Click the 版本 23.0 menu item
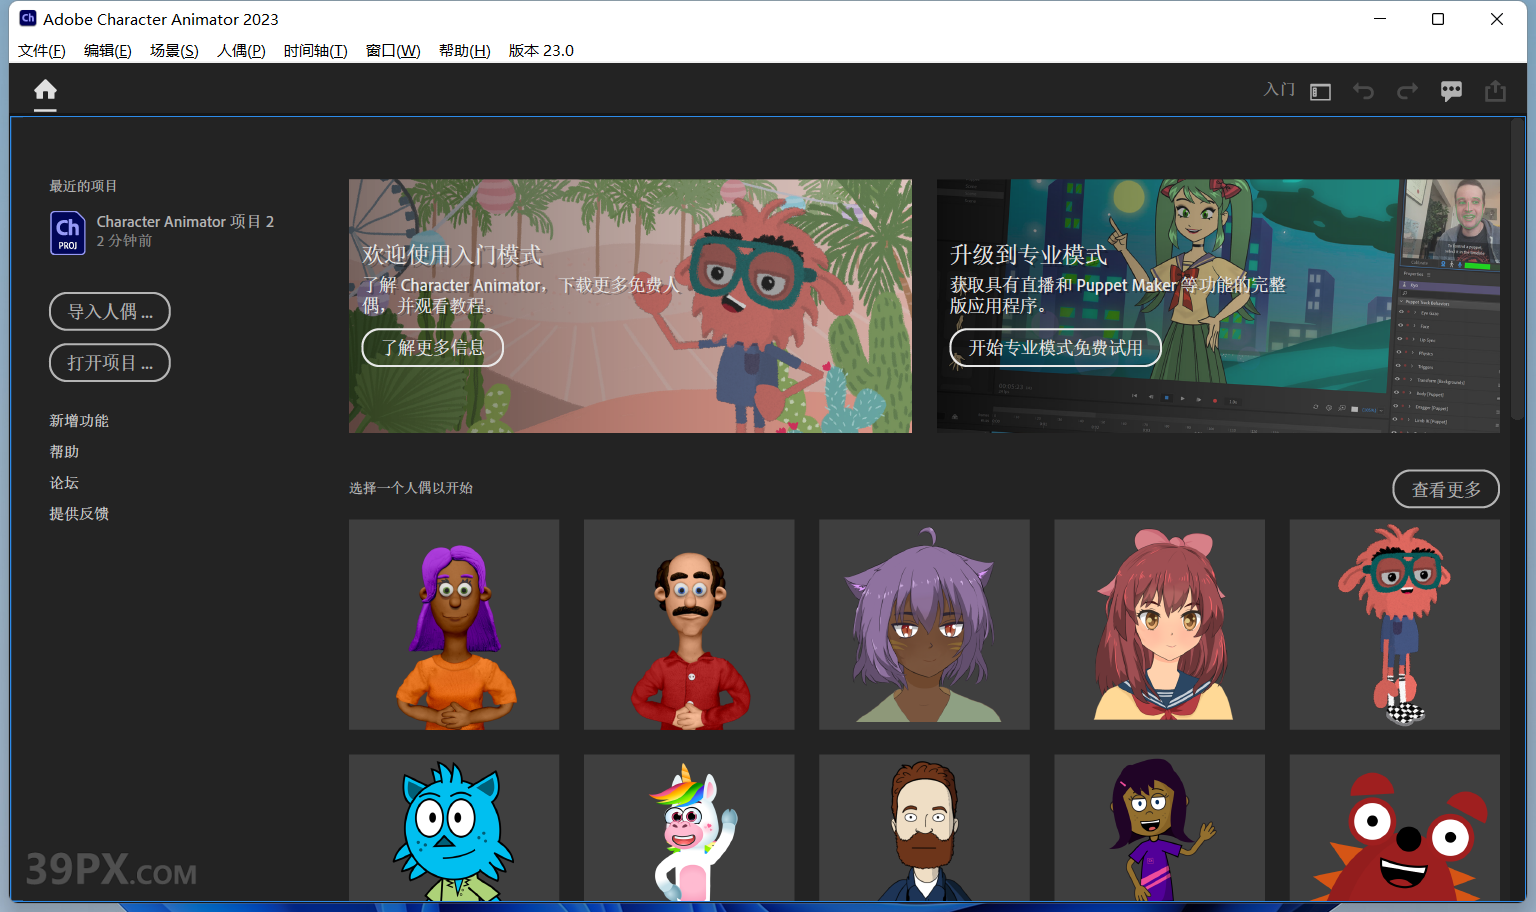Image resolution: width=1536 pixels, height=912 pixels. (541, 50)
